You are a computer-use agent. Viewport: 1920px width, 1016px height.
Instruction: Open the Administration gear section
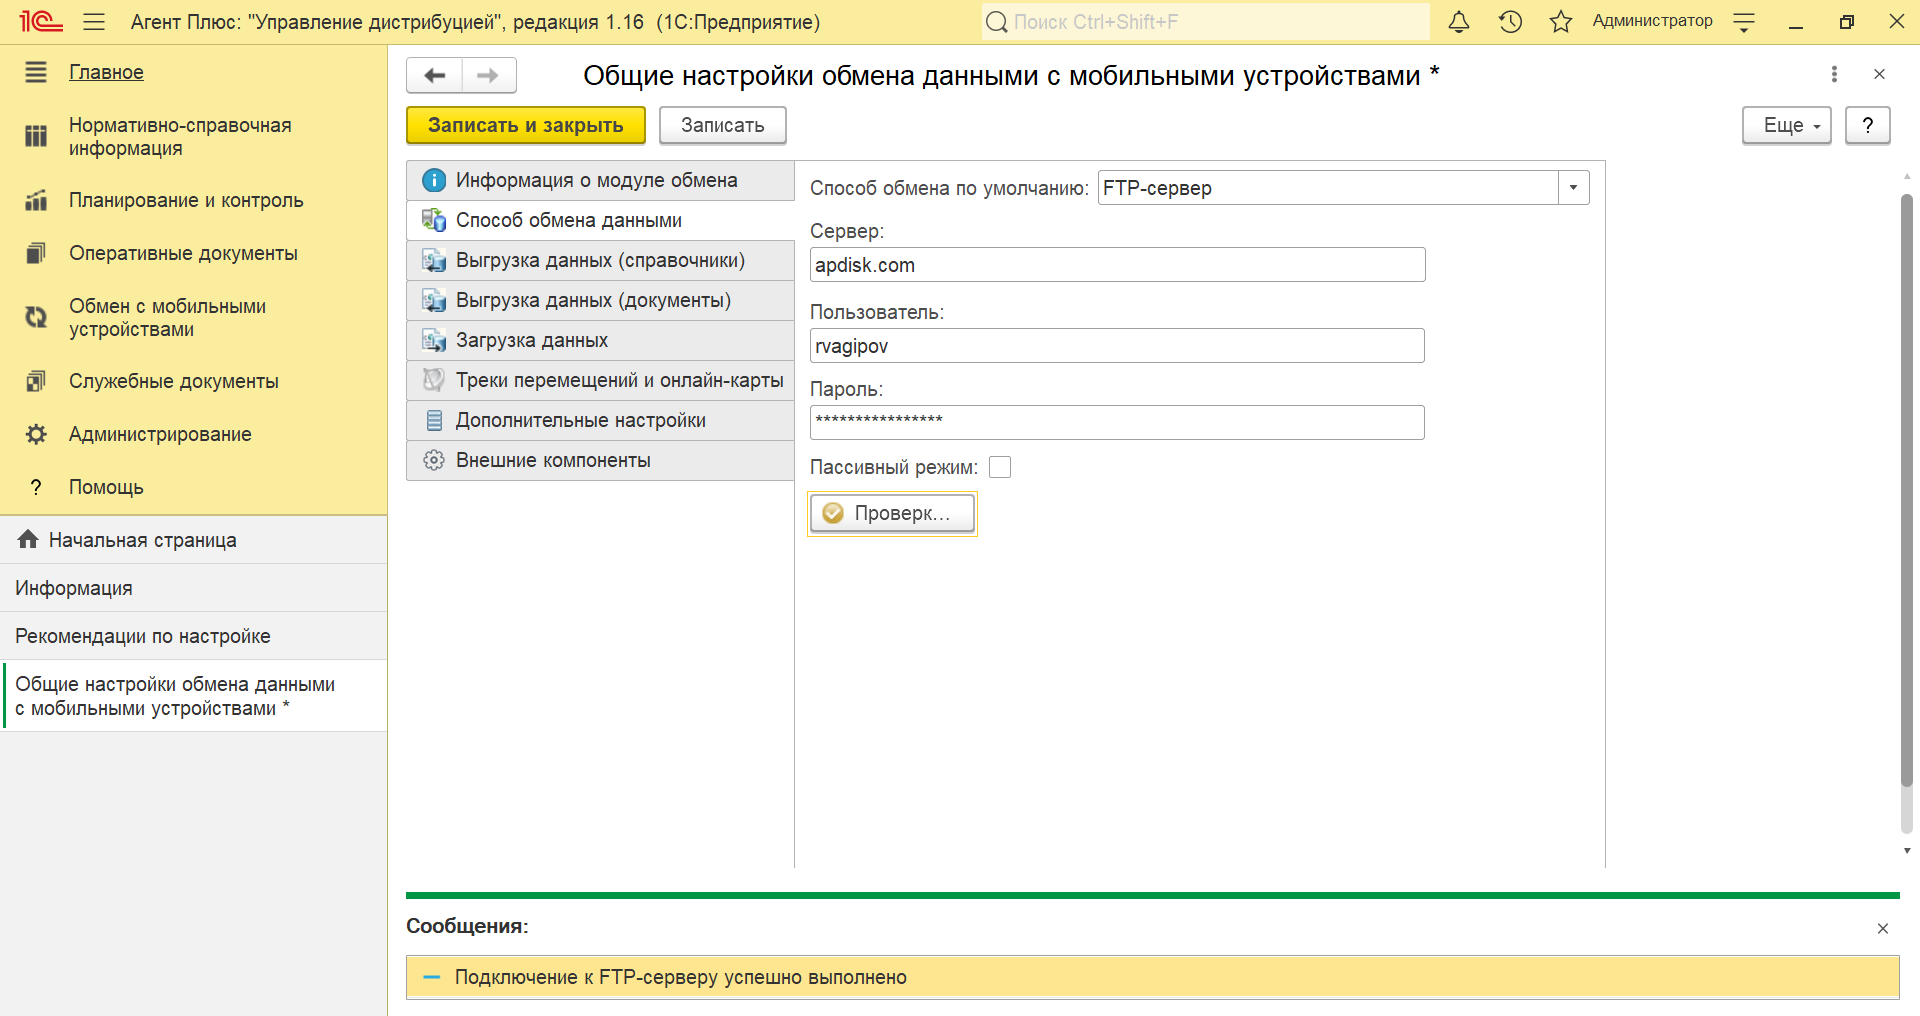tap(160, 434)
